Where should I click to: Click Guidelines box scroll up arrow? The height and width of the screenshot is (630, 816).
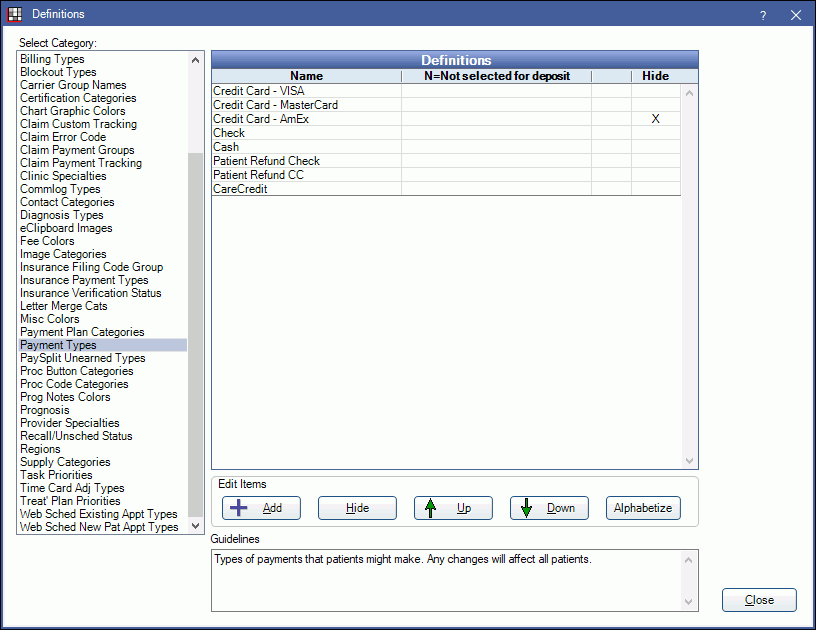click(688, 560)
